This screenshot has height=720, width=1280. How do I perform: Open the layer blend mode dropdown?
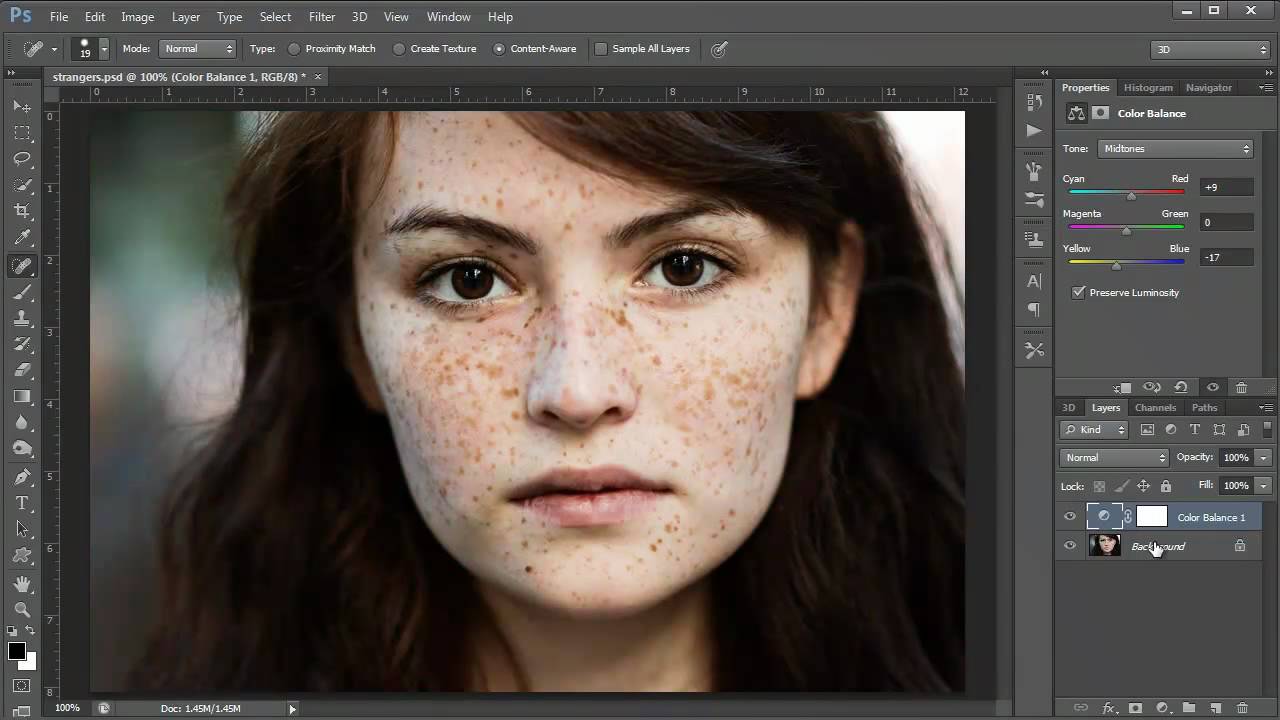1114,458
